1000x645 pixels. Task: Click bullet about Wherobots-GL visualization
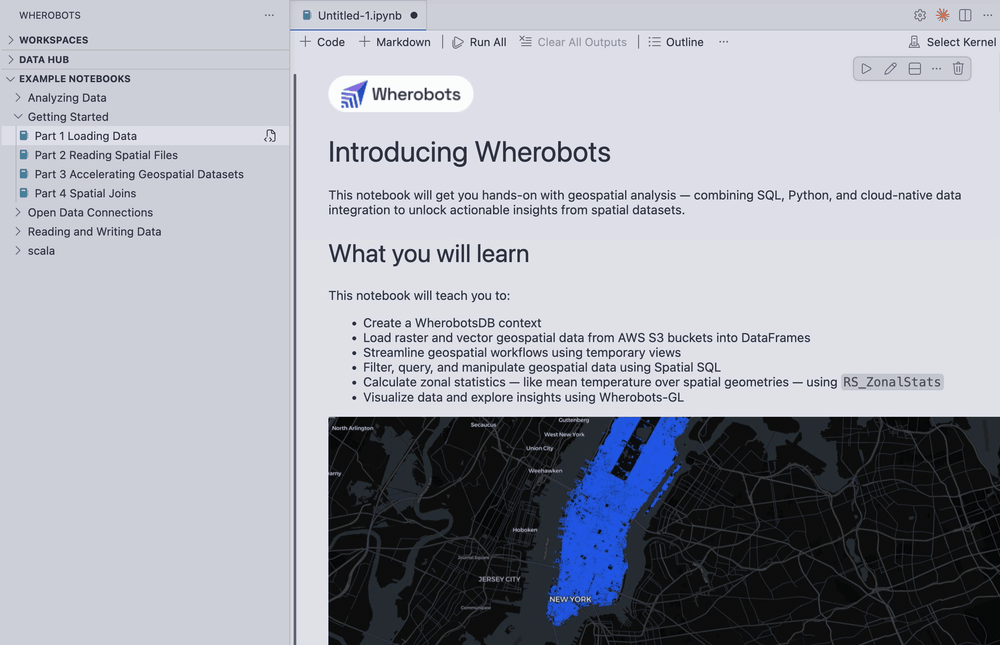[x=523, y=397]
